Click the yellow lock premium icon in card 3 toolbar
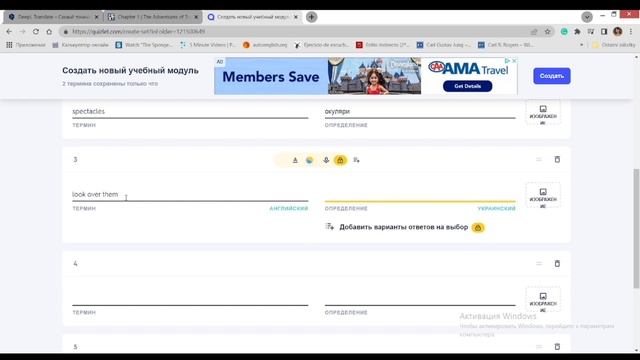 click(x=340, y=160)
